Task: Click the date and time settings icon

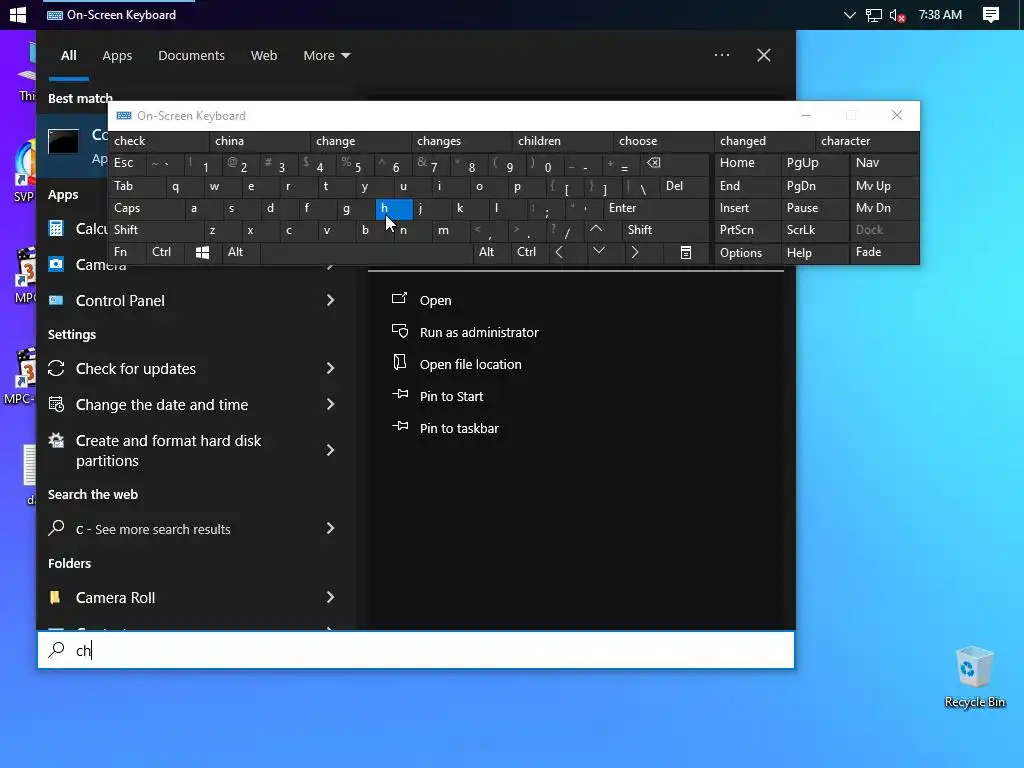Action: tap(56, 404)
